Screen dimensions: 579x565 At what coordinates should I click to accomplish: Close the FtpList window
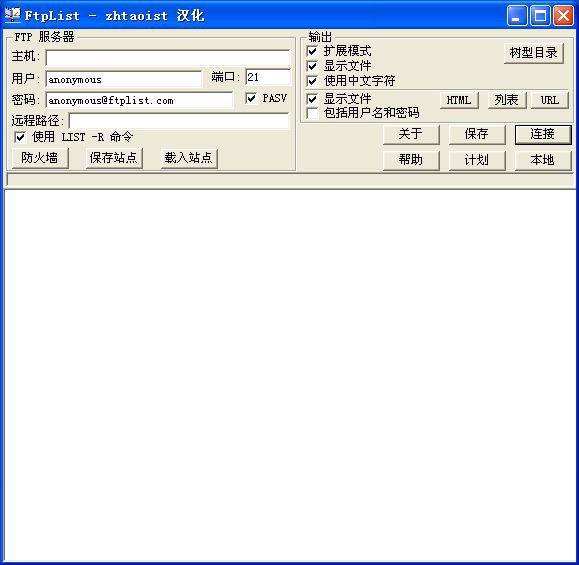tap(563, 16)
